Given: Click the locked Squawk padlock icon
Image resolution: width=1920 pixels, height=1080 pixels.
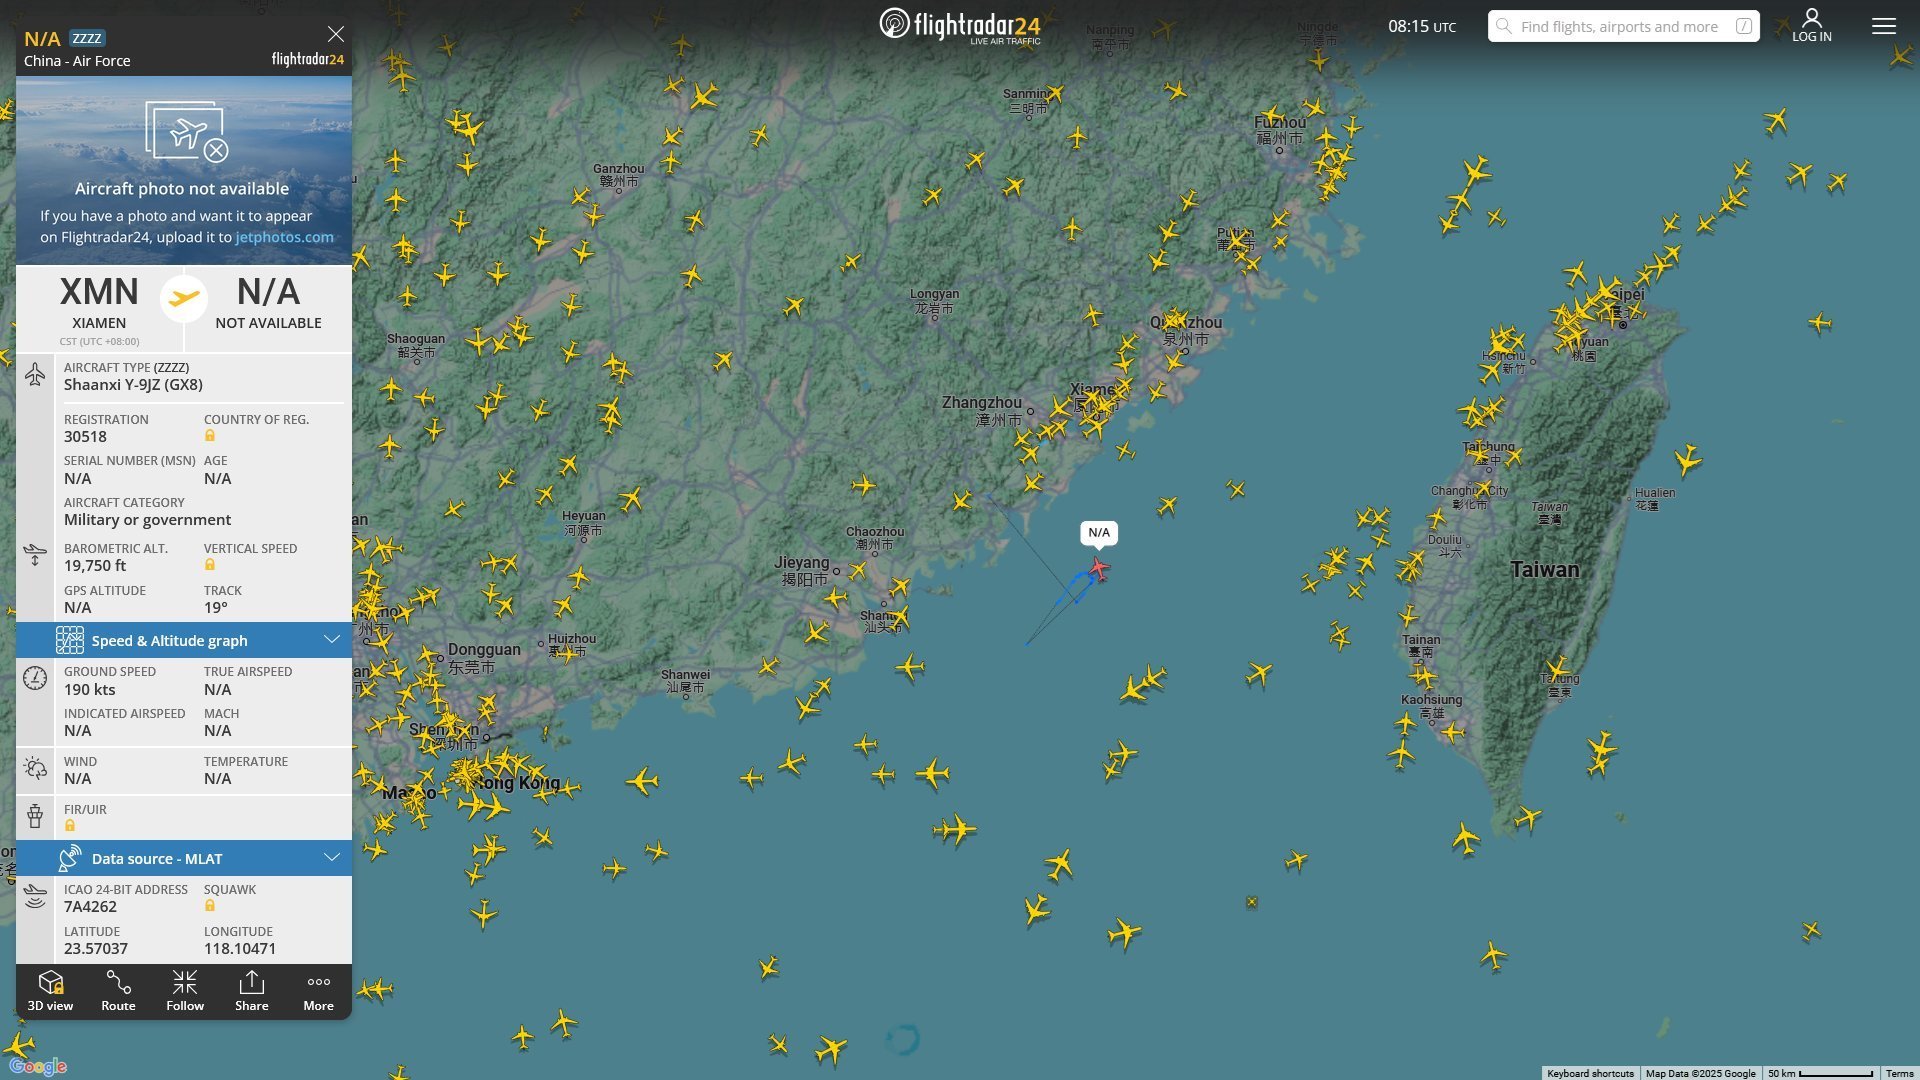Looking at the screenshot, I should 210,906.
